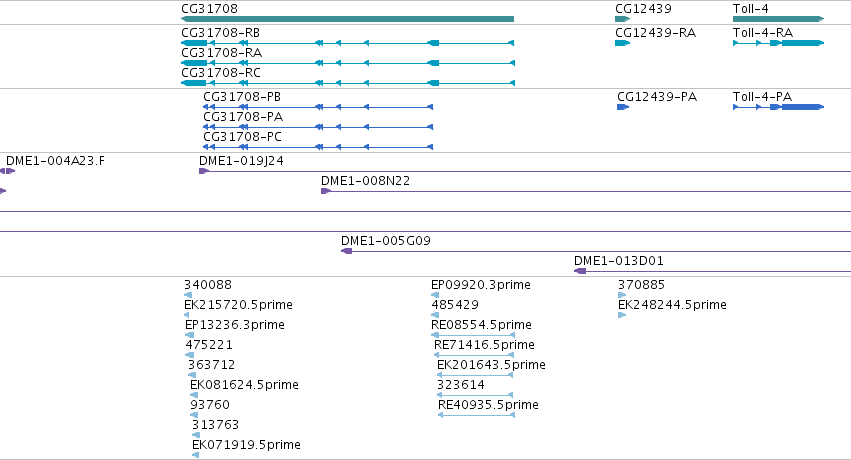This screenshot has width=851, height=460.
Task: Click the Toll-4-RA transcript glyph
Action: click(778, 43)
